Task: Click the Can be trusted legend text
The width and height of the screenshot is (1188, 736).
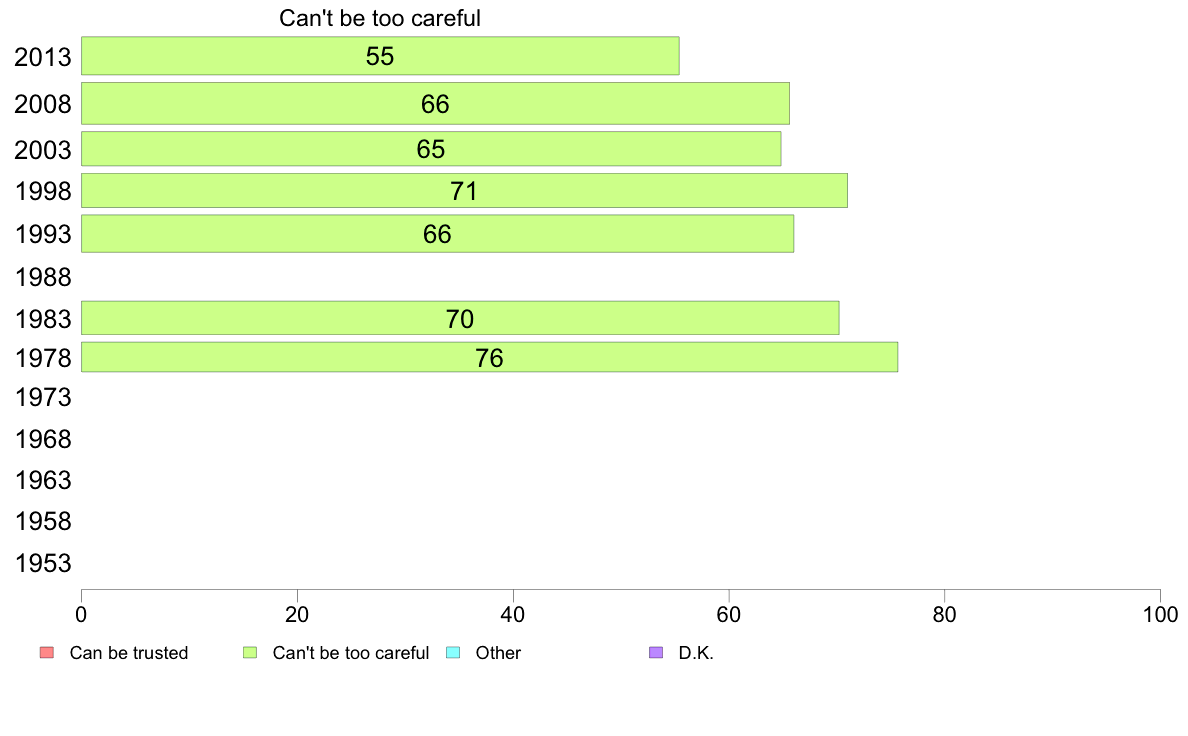Action: point(129,653)
